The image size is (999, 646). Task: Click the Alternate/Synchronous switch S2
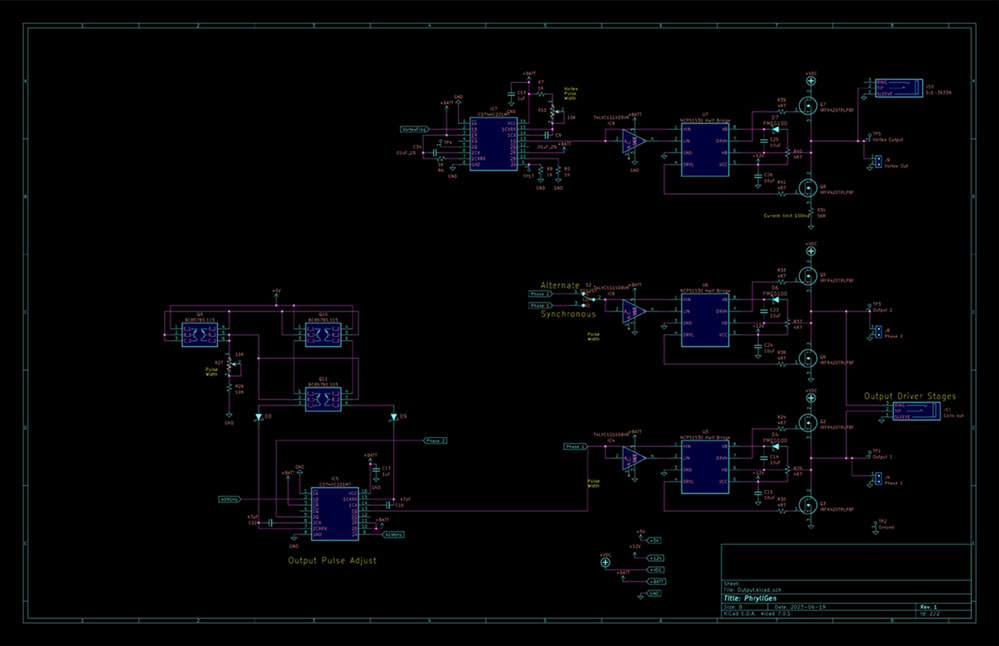(588, 296)
